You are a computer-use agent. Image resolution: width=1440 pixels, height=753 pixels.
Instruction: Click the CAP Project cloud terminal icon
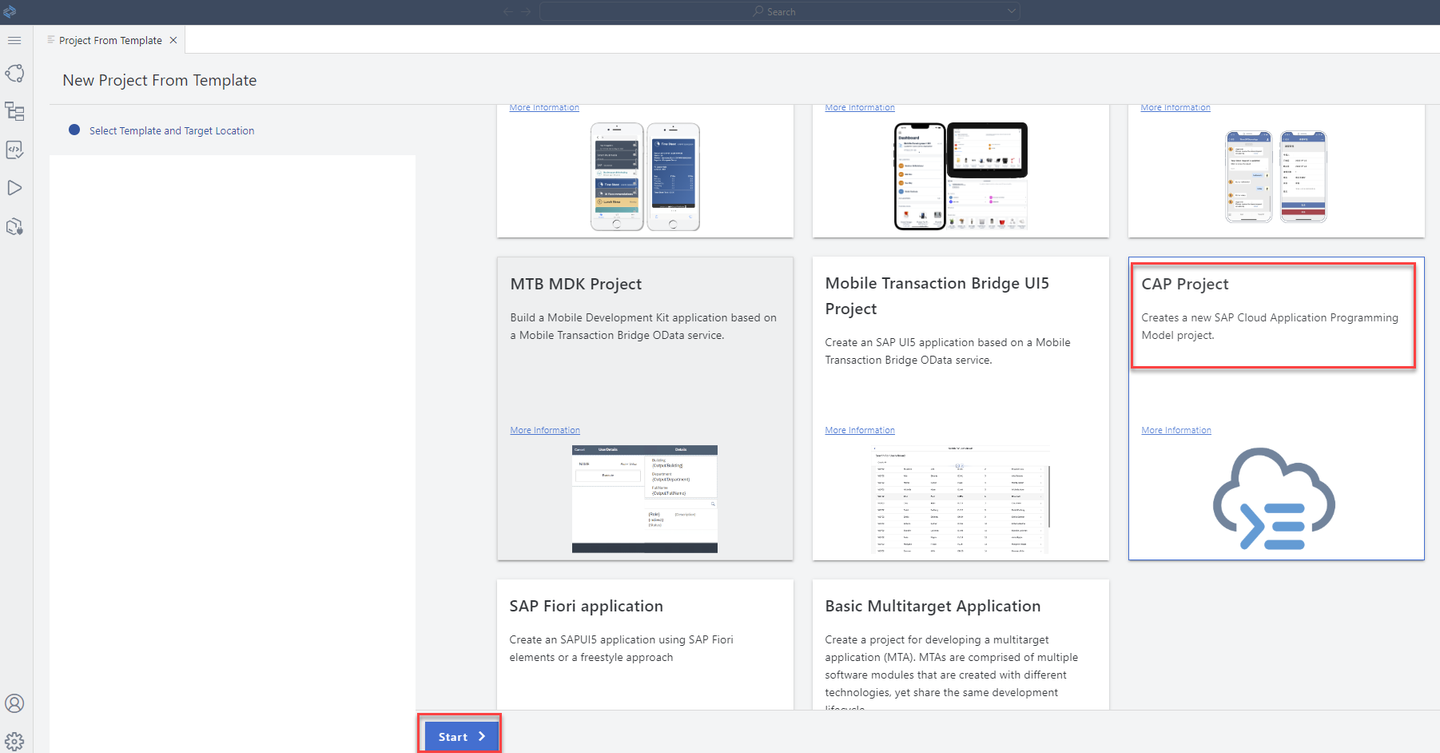click(x=1274, y=500)
